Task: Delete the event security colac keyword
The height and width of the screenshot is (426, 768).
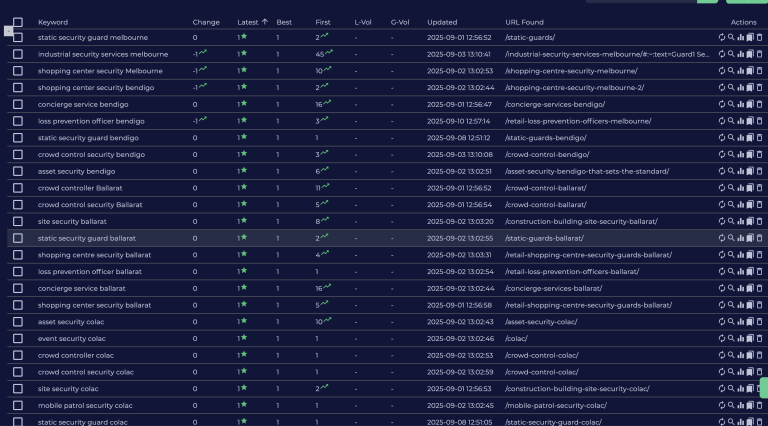Action: (759, 338)
